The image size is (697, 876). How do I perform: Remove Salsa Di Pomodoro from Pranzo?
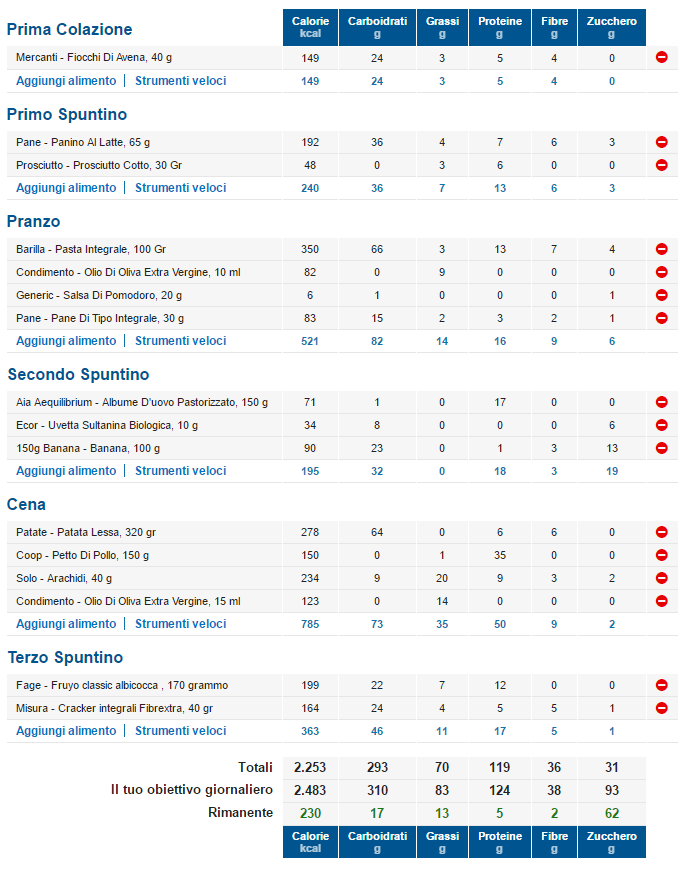pyautogui.click(x=661, y=295)
